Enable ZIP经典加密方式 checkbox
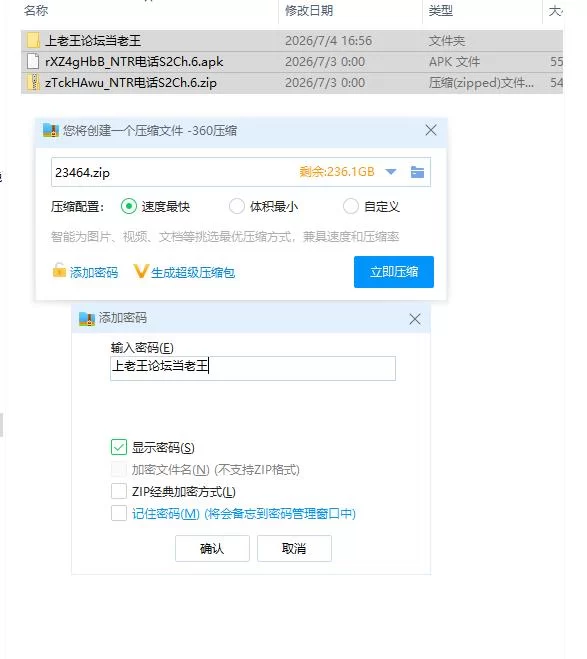The width and height of the screenshot is (587, 659). coord(119,491)
